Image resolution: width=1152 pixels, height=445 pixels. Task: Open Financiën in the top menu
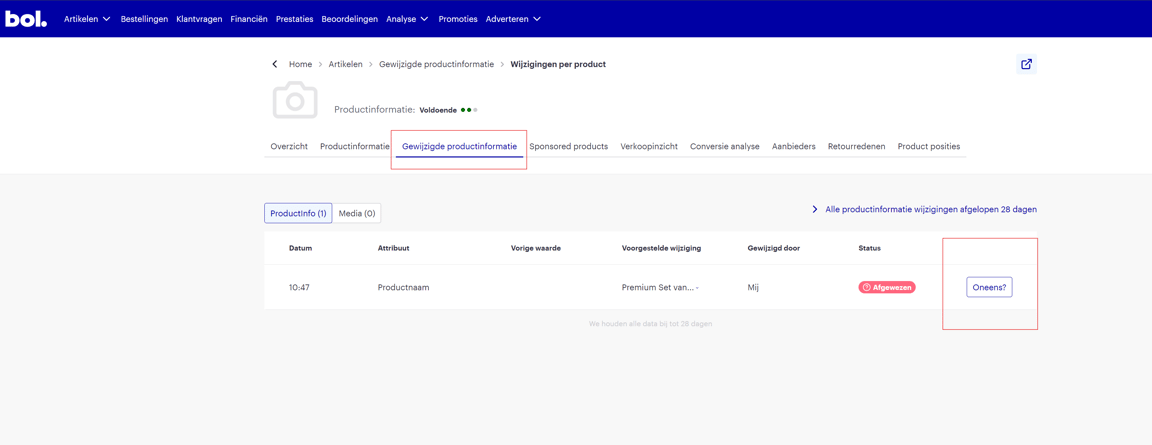(x=249, y=19)
